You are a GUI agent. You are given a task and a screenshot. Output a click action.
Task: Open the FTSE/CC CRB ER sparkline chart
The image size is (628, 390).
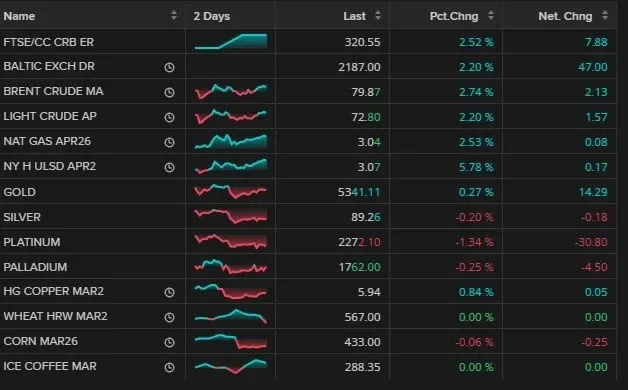tap(231, 42)
